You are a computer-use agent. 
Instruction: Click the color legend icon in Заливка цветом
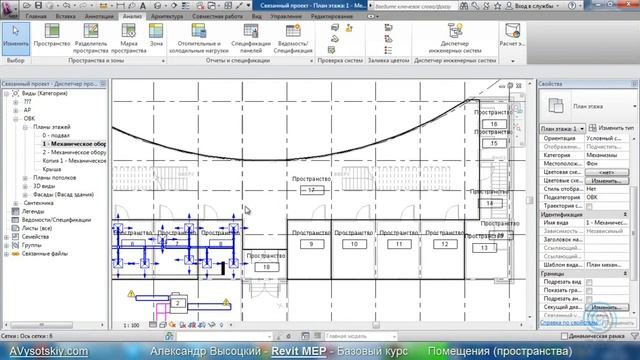[x=388, y=50]
